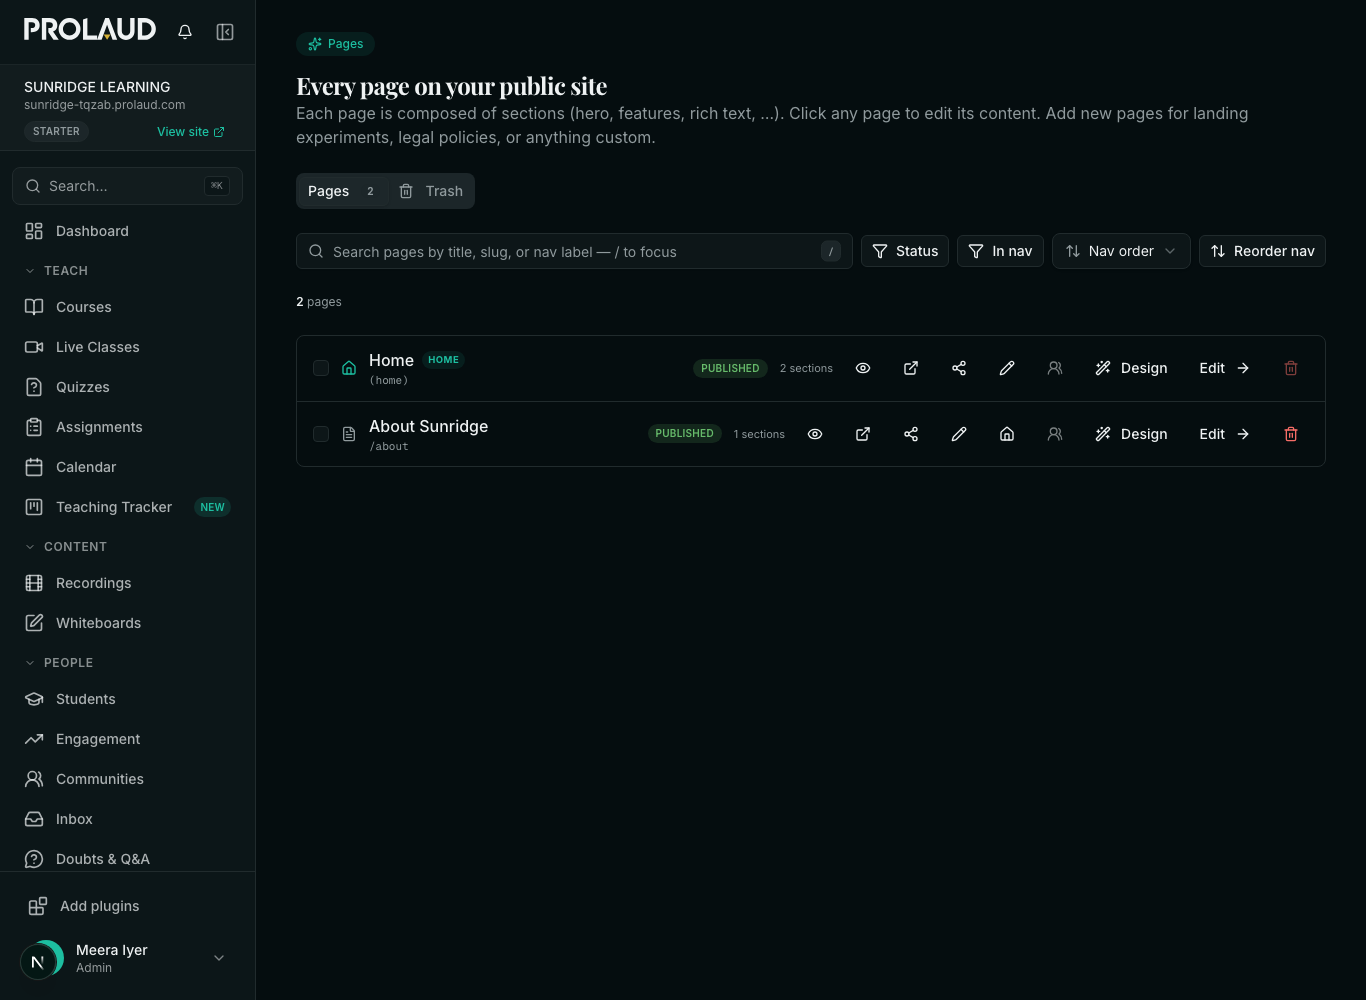1366x1000 pixels.
Task: Click the STARTER plan badge
Action: coord(57,131)
